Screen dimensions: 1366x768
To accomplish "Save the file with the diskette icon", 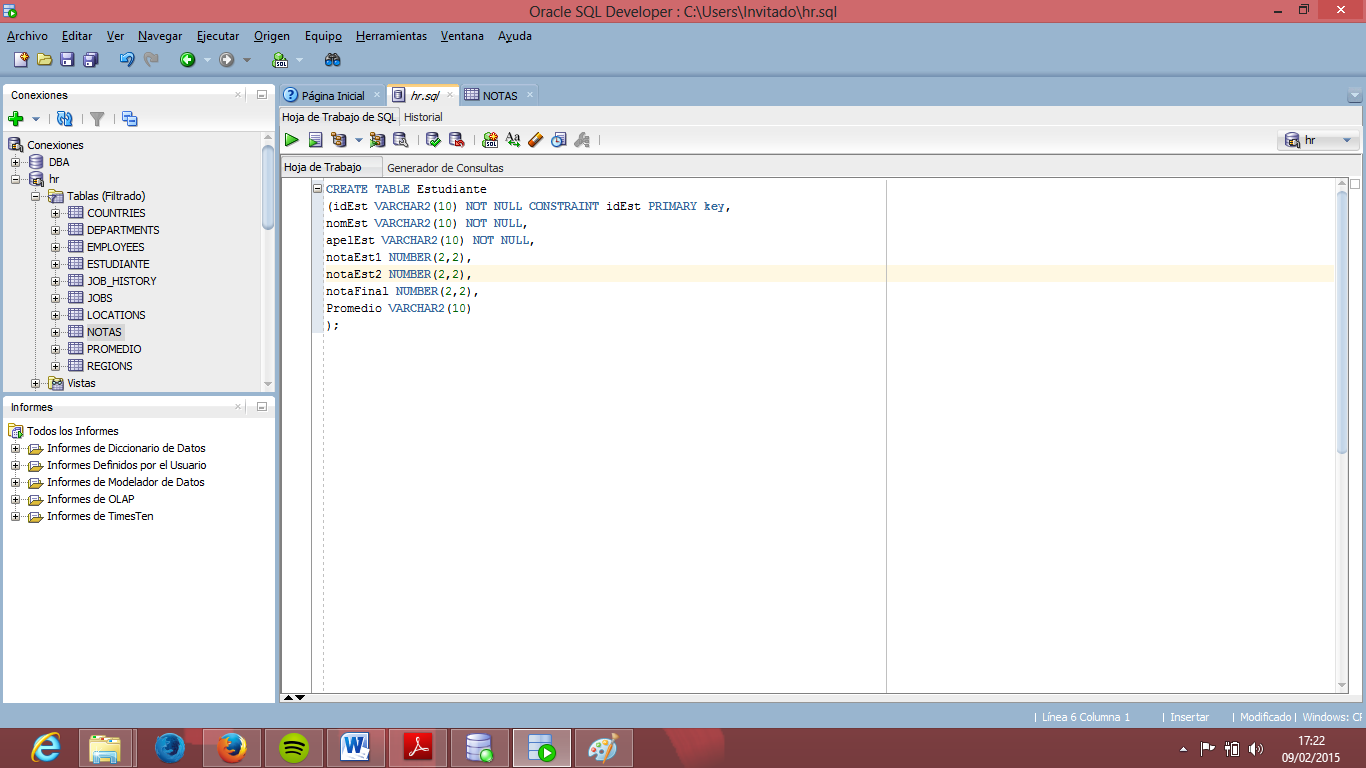I will (x=66, y=59).
